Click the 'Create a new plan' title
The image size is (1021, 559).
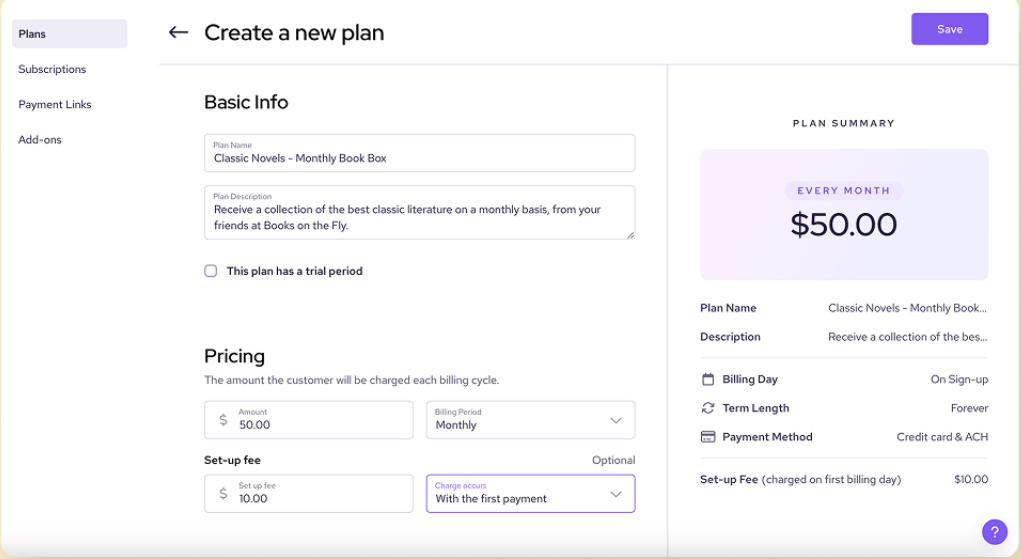294,33
